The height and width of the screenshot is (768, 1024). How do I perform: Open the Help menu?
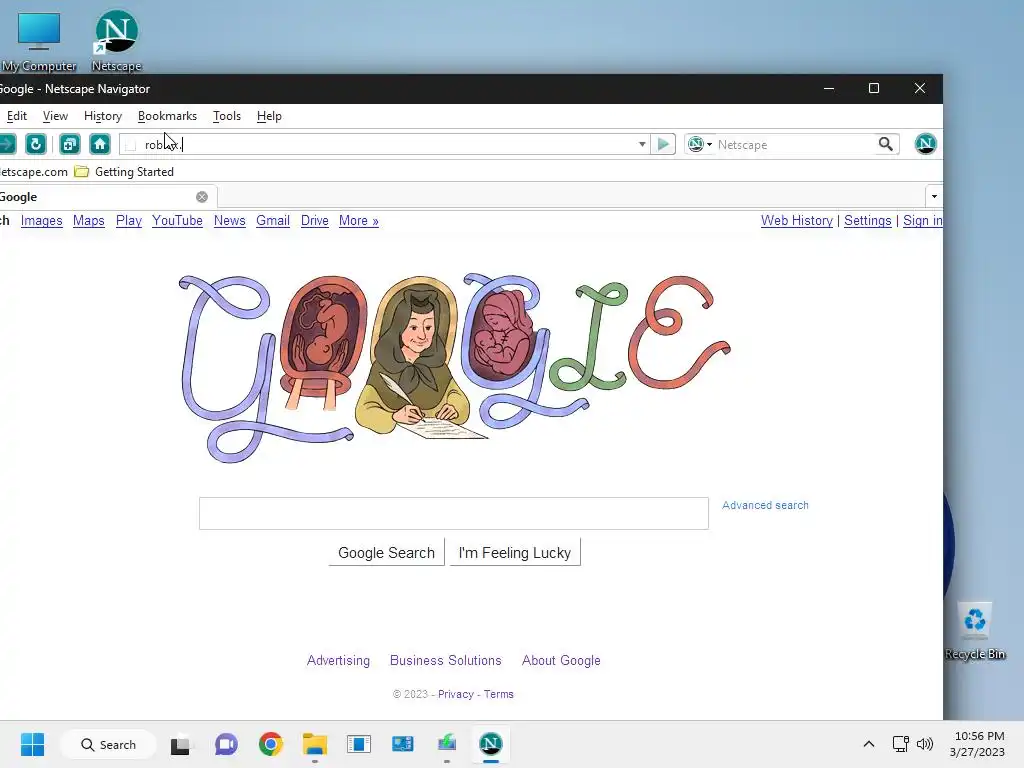[269, 116]
